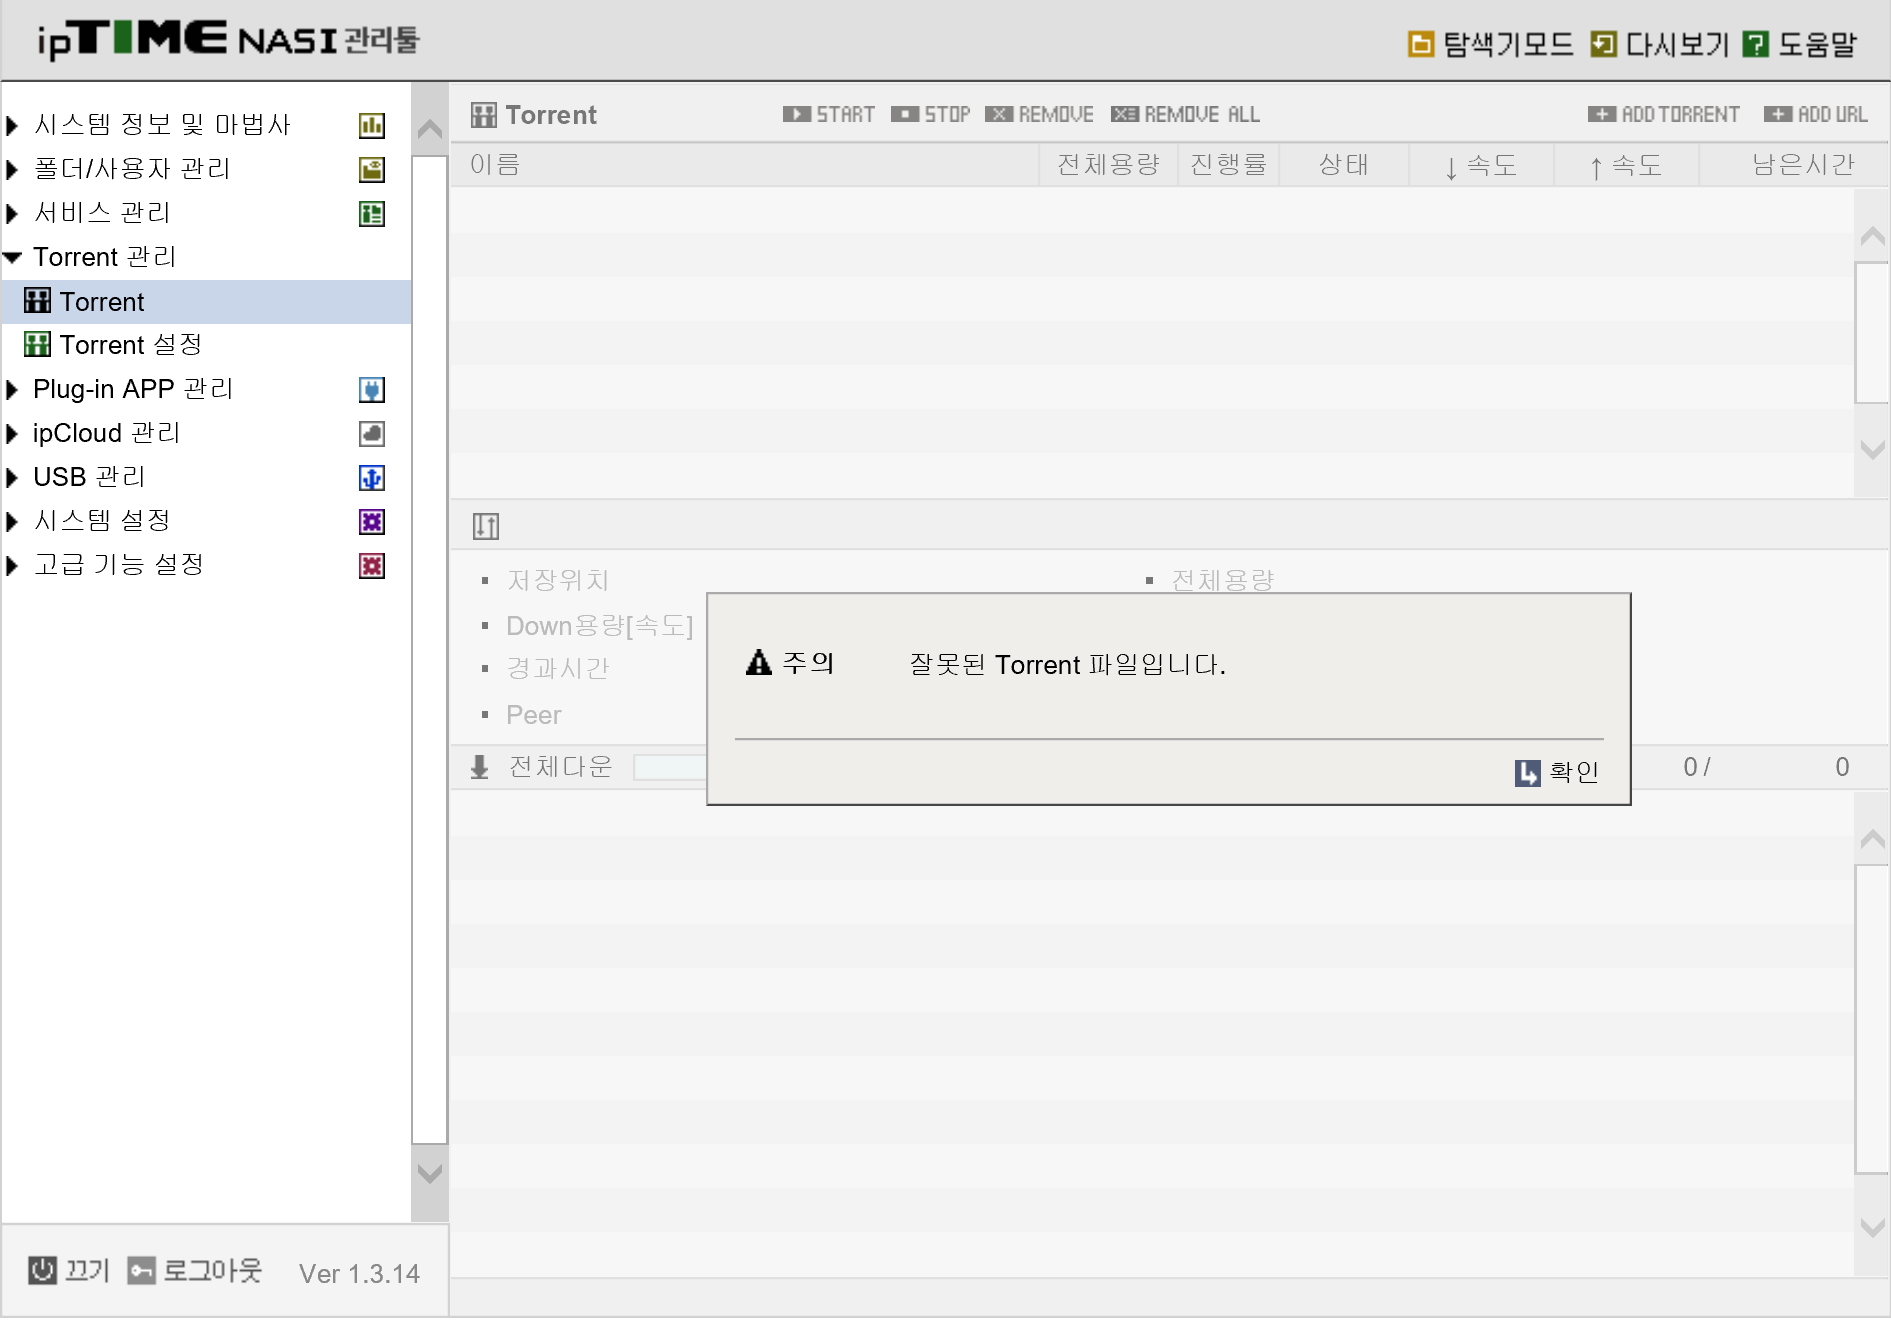Expand the 서비스 관리 section
The image size is (1891, 1320).
[12, 213]
